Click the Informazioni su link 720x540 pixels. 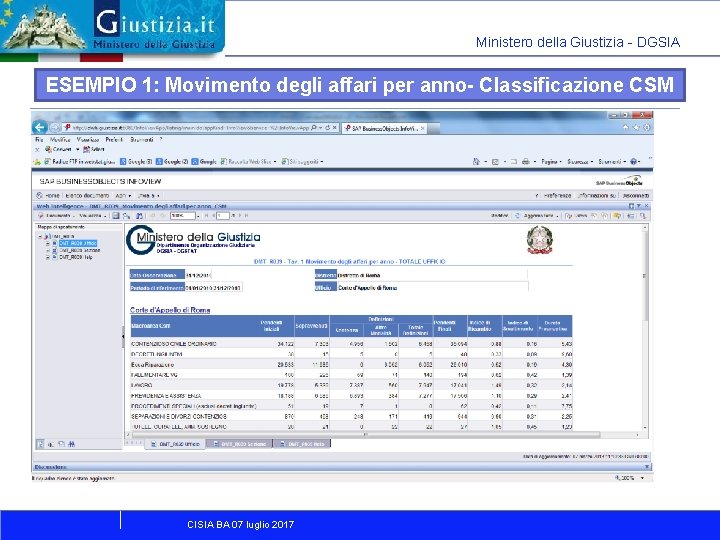pyautogui.click(x=596, y=196)
